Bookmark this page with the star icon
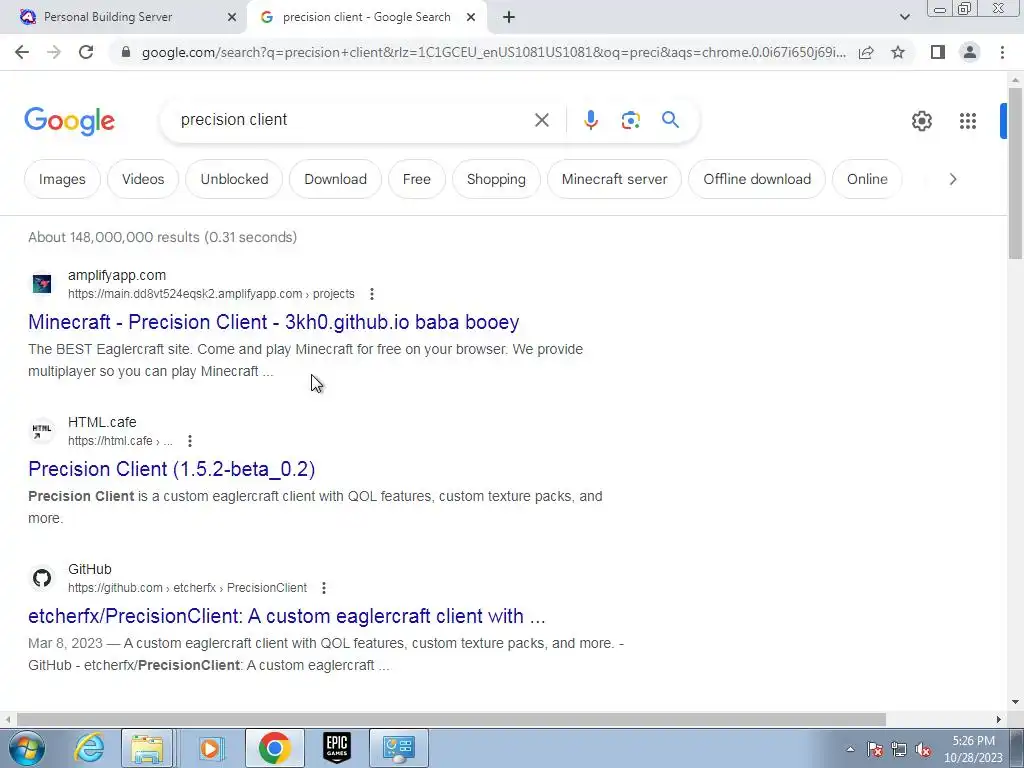This screenshot has height=768, width=1024. pyautogui.click(x=898, y=52)
